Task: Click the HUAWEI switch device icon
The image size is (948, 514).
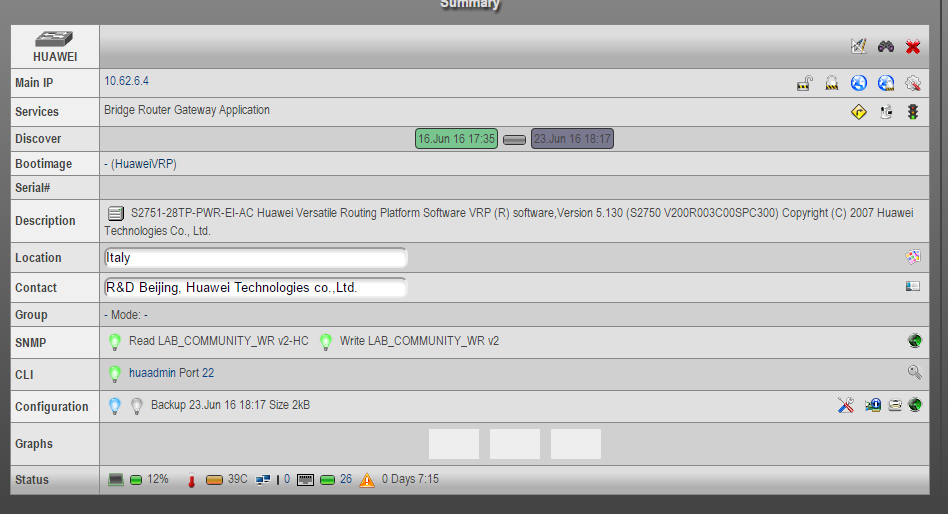Action: pos(54,39)
